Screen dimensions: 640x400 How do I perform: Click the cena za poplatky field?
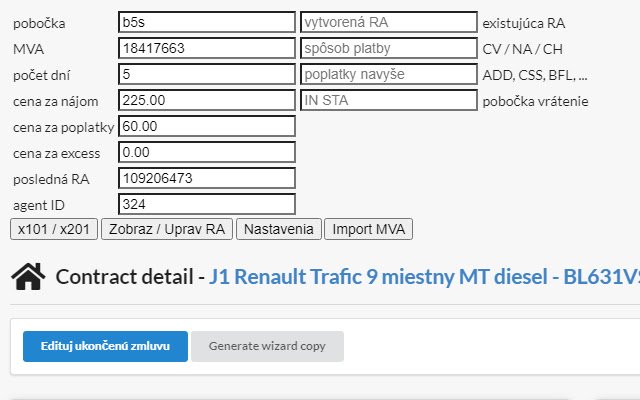click(207, 126)
